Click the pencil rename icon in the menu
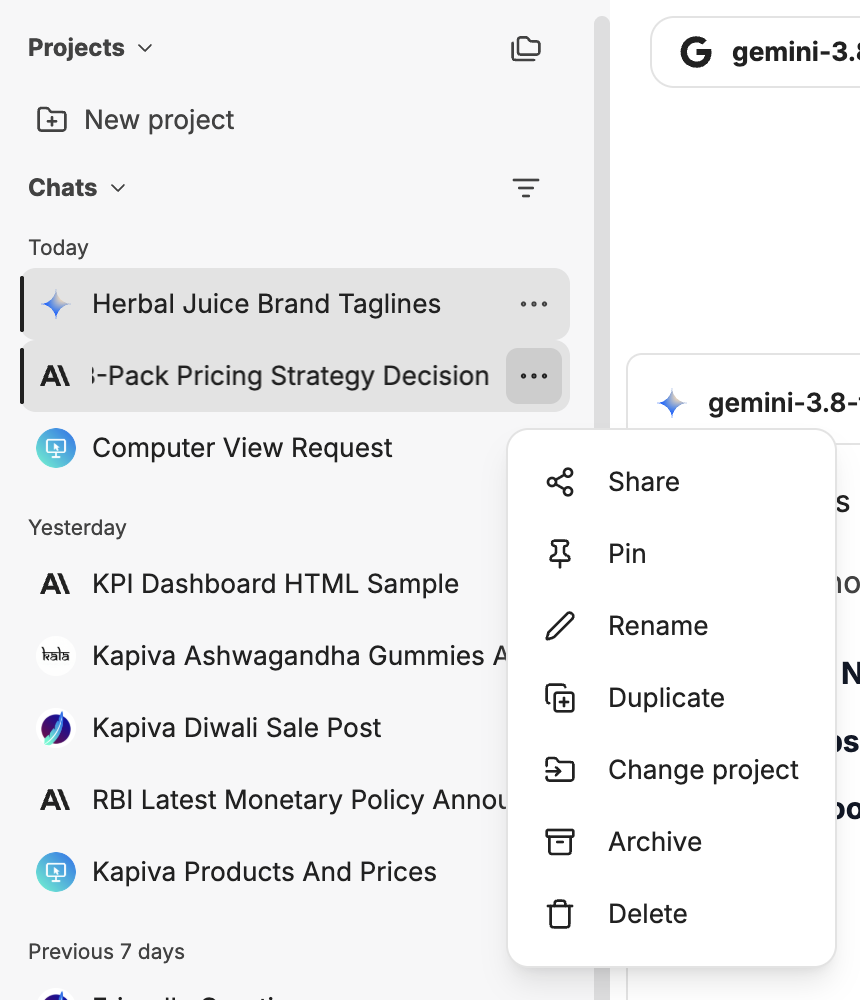The height and width of the screenshot is (1000, 860). (x=560, y=626)
